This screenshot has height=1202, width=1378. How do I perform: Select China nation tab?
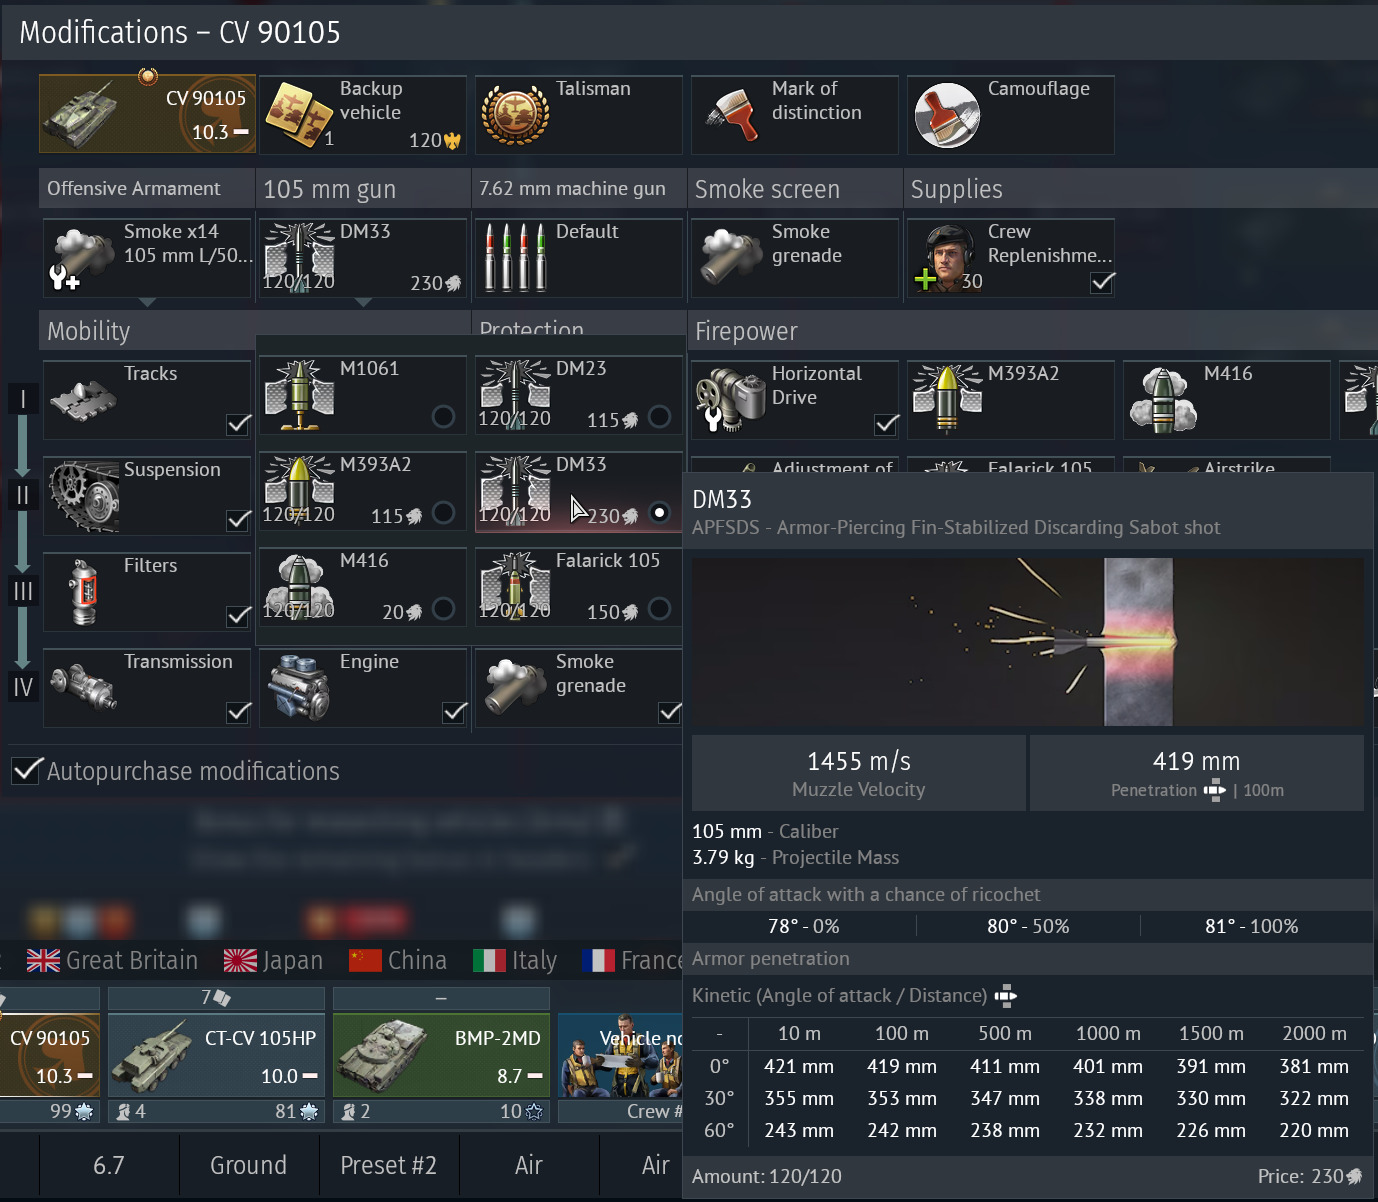coord(397,961)
